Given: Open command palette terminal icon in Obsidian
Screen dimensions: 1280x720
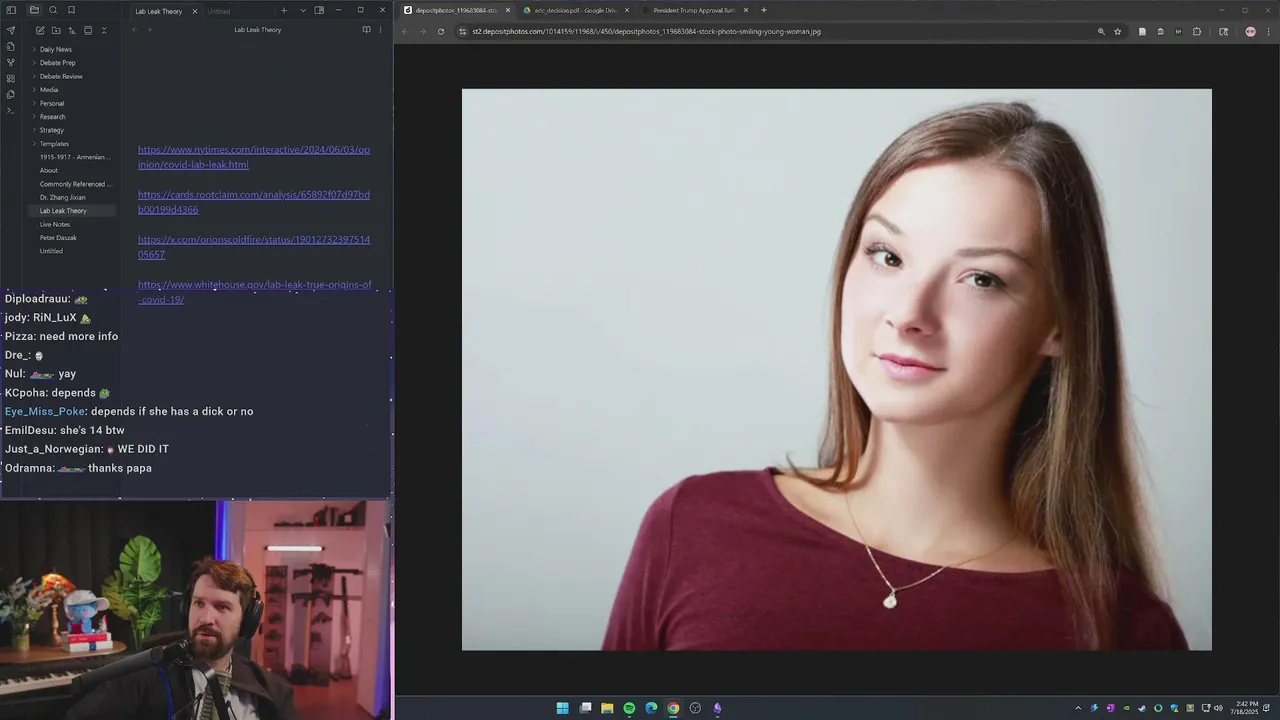Looking at the screenshot, I should click(11, 110).
